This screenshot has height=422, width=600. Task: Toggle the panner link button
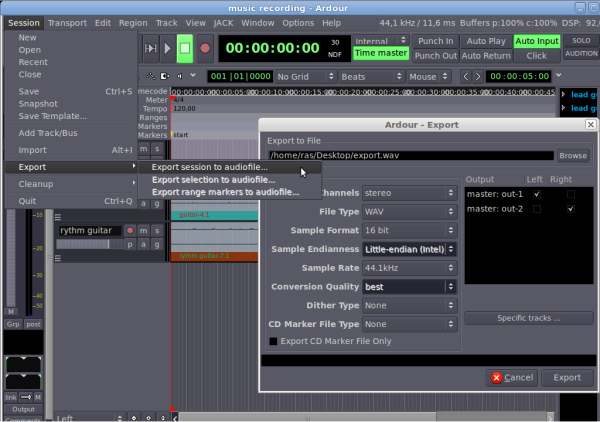coord(11,397)
